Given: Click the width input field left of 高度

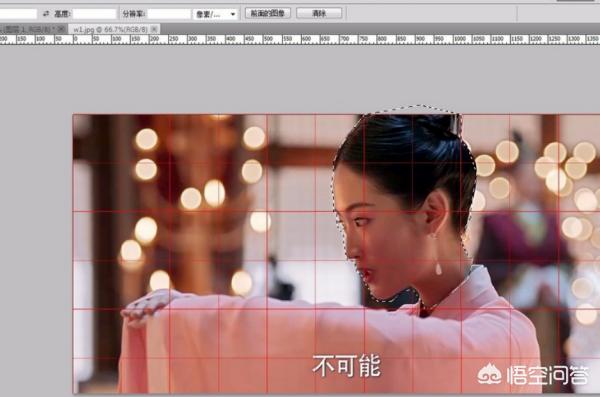Looking at the screenshot, I should coord(18,14).
